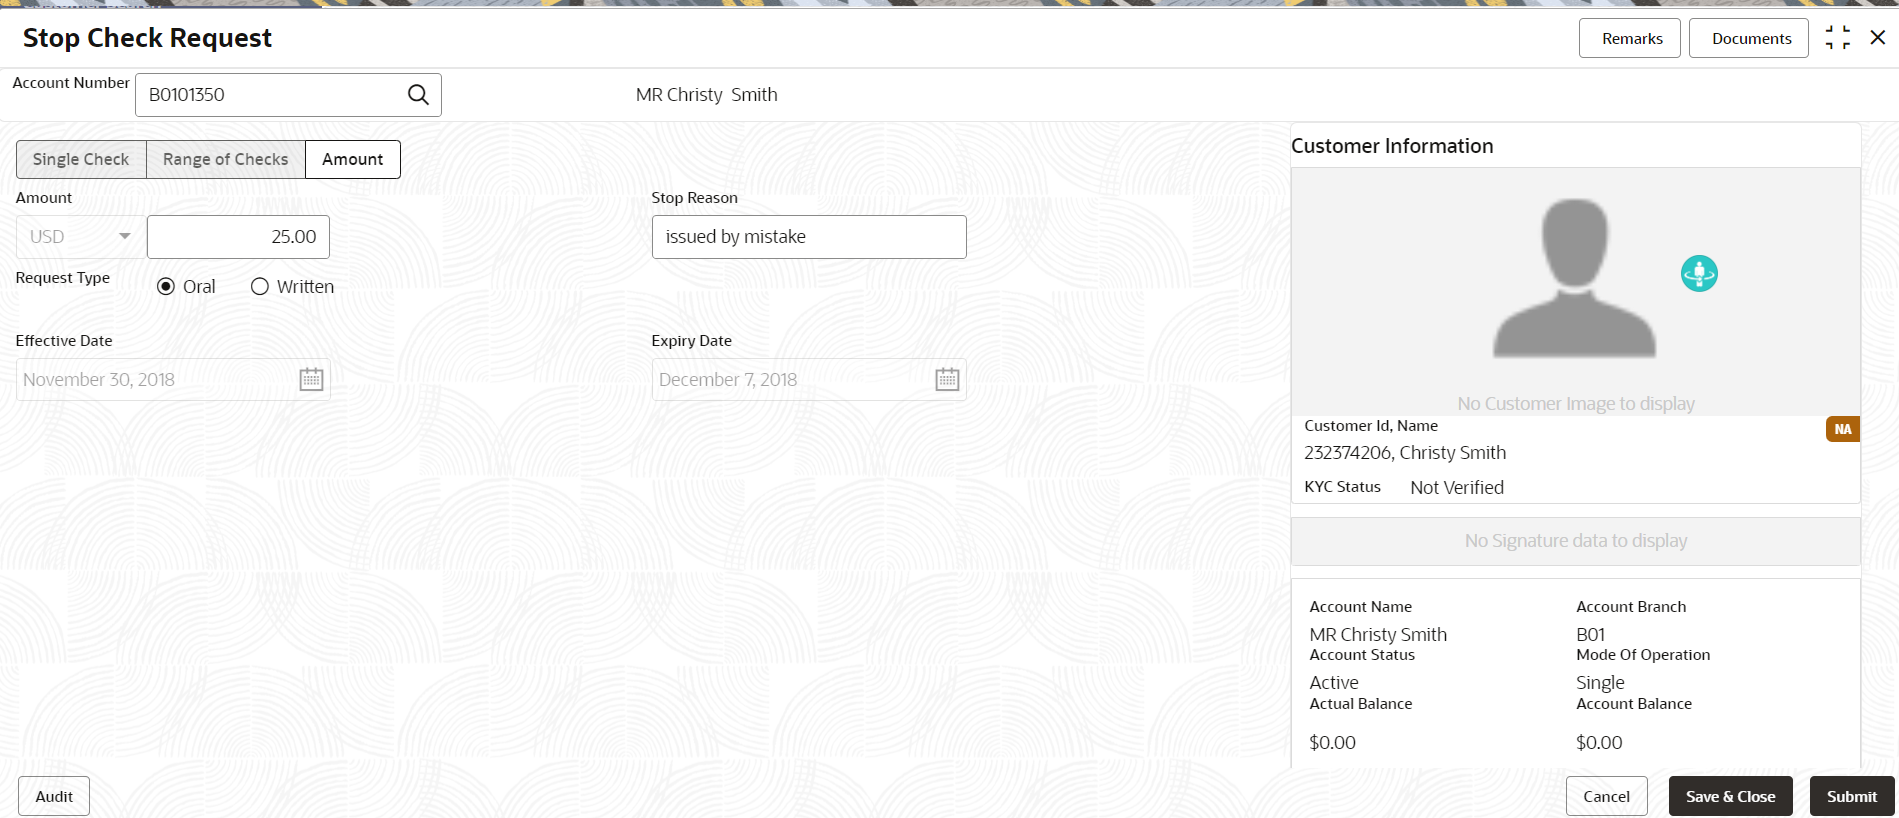
Task: Click the Actual Balance value $0.00
Action: (1332, 743)
